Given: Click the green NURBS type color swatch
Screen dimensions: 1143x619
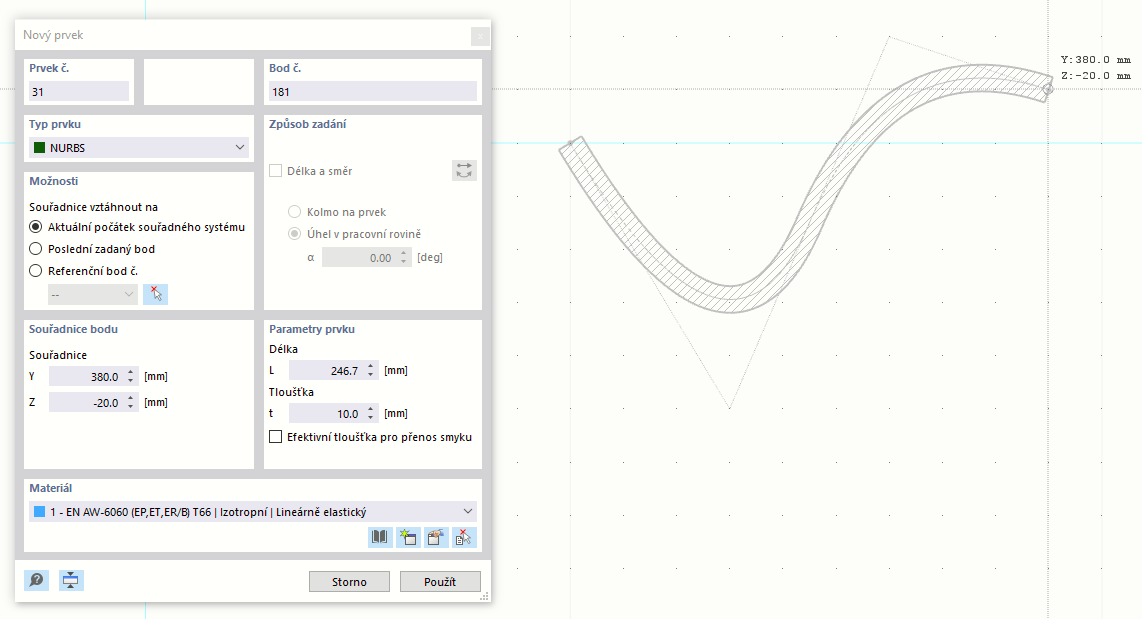Looking at the screenshot, I should (x=39, y=147).
